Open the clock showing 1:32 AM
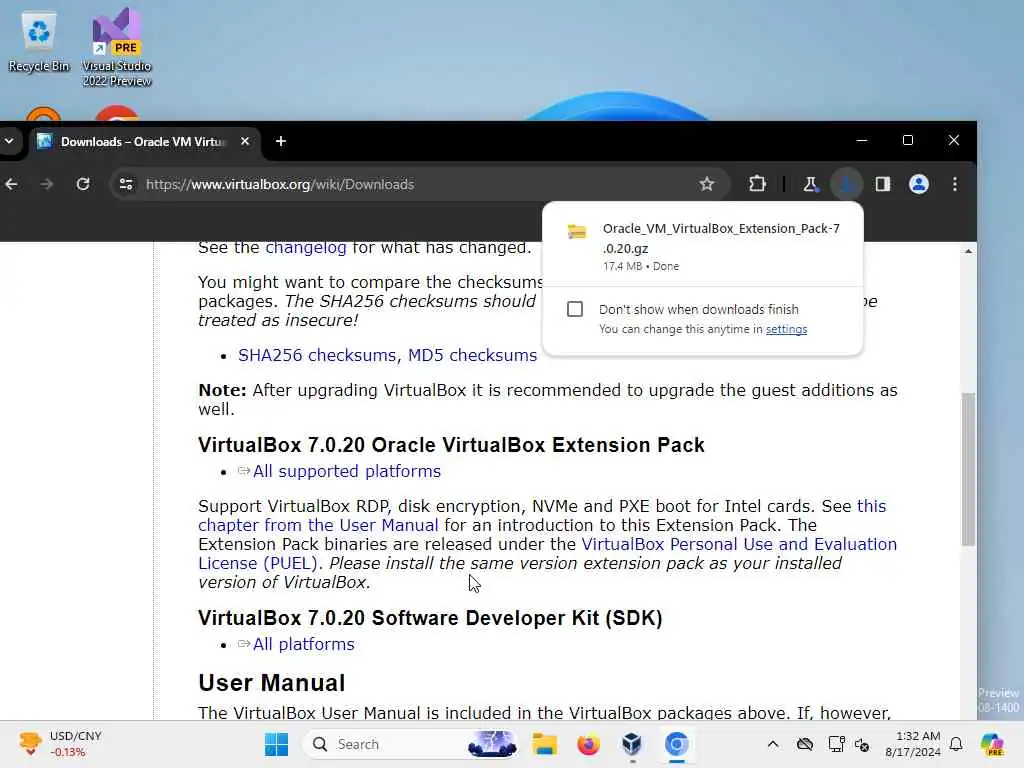The width and height of the screenshot is (1024, 768). pos(912,744)
